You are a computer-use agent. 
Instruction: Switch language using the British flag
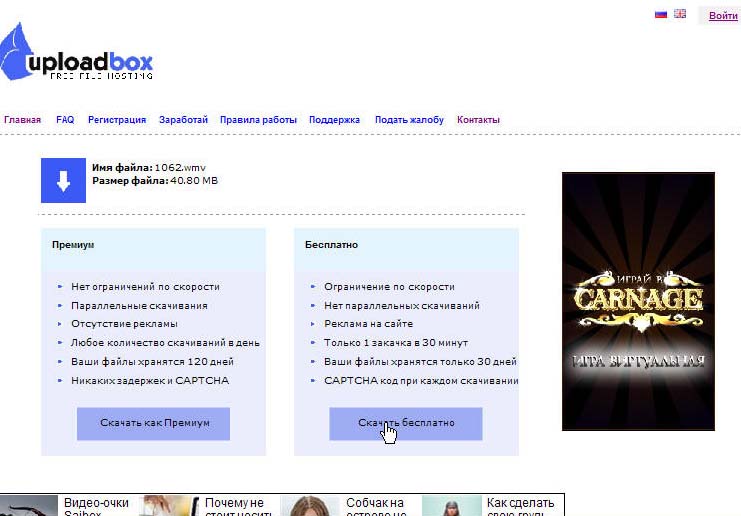(x=680, y=15)
